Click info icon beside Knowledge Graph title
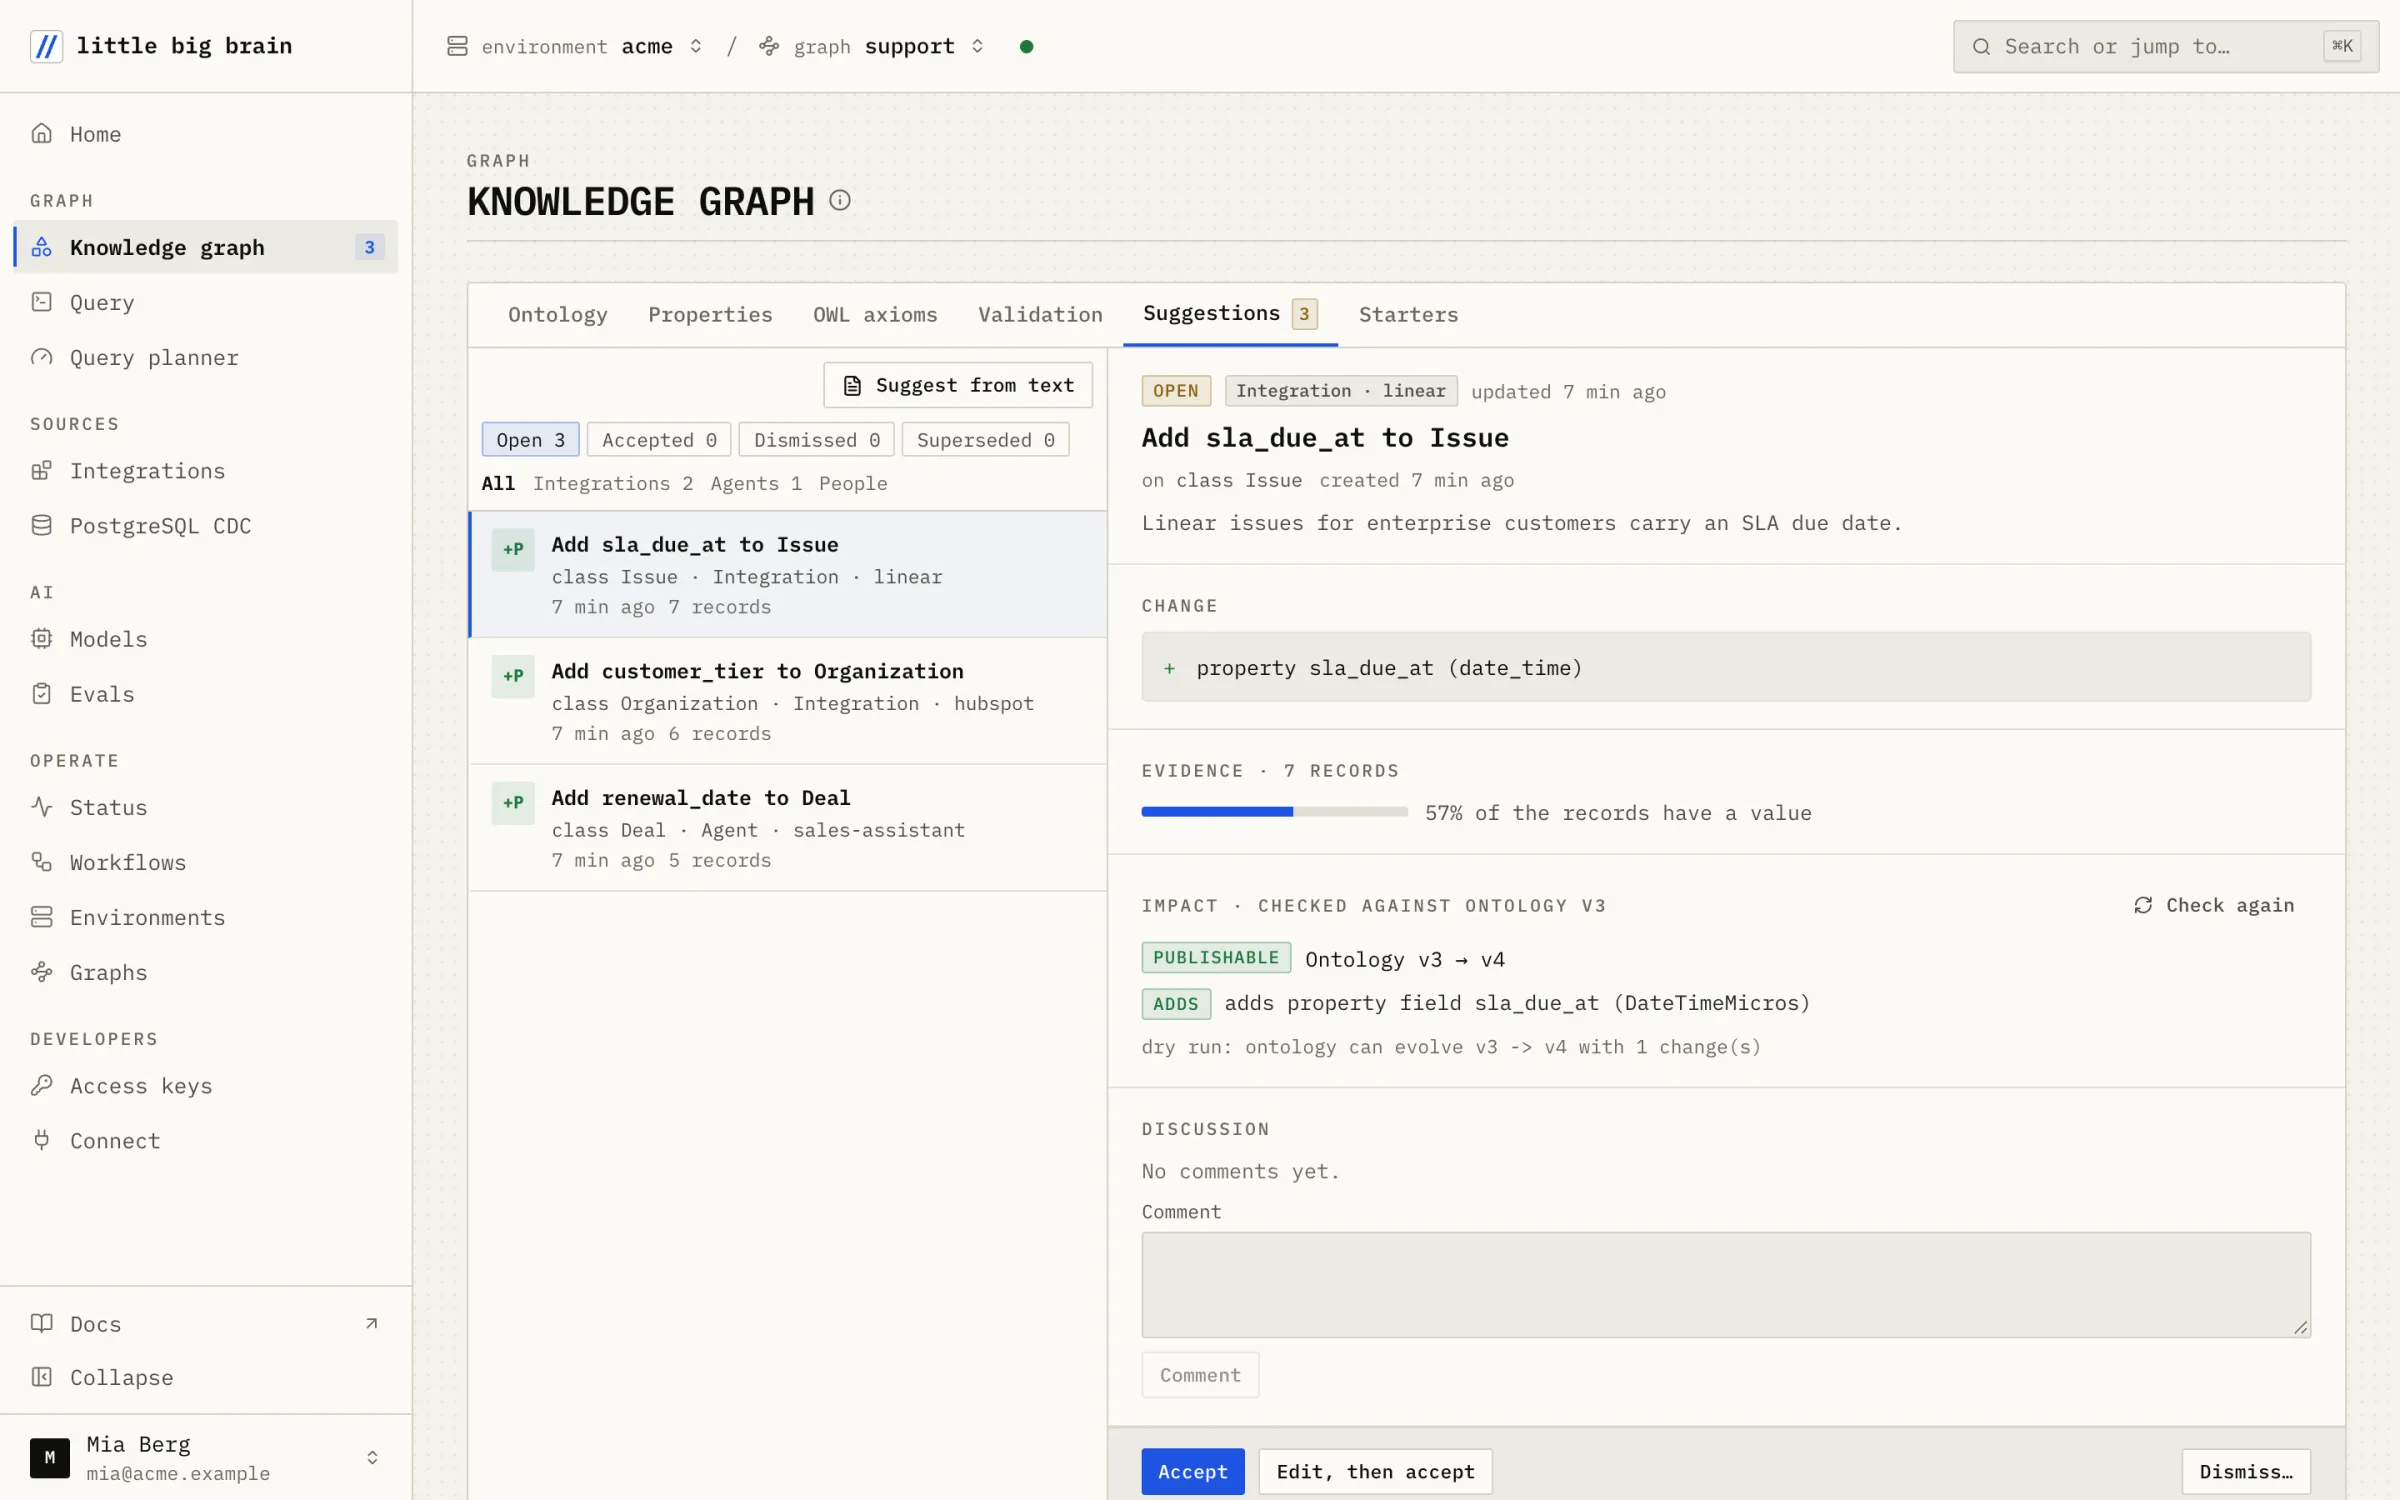Screen dimensions: 2400x1500 (x=840, y=201)
